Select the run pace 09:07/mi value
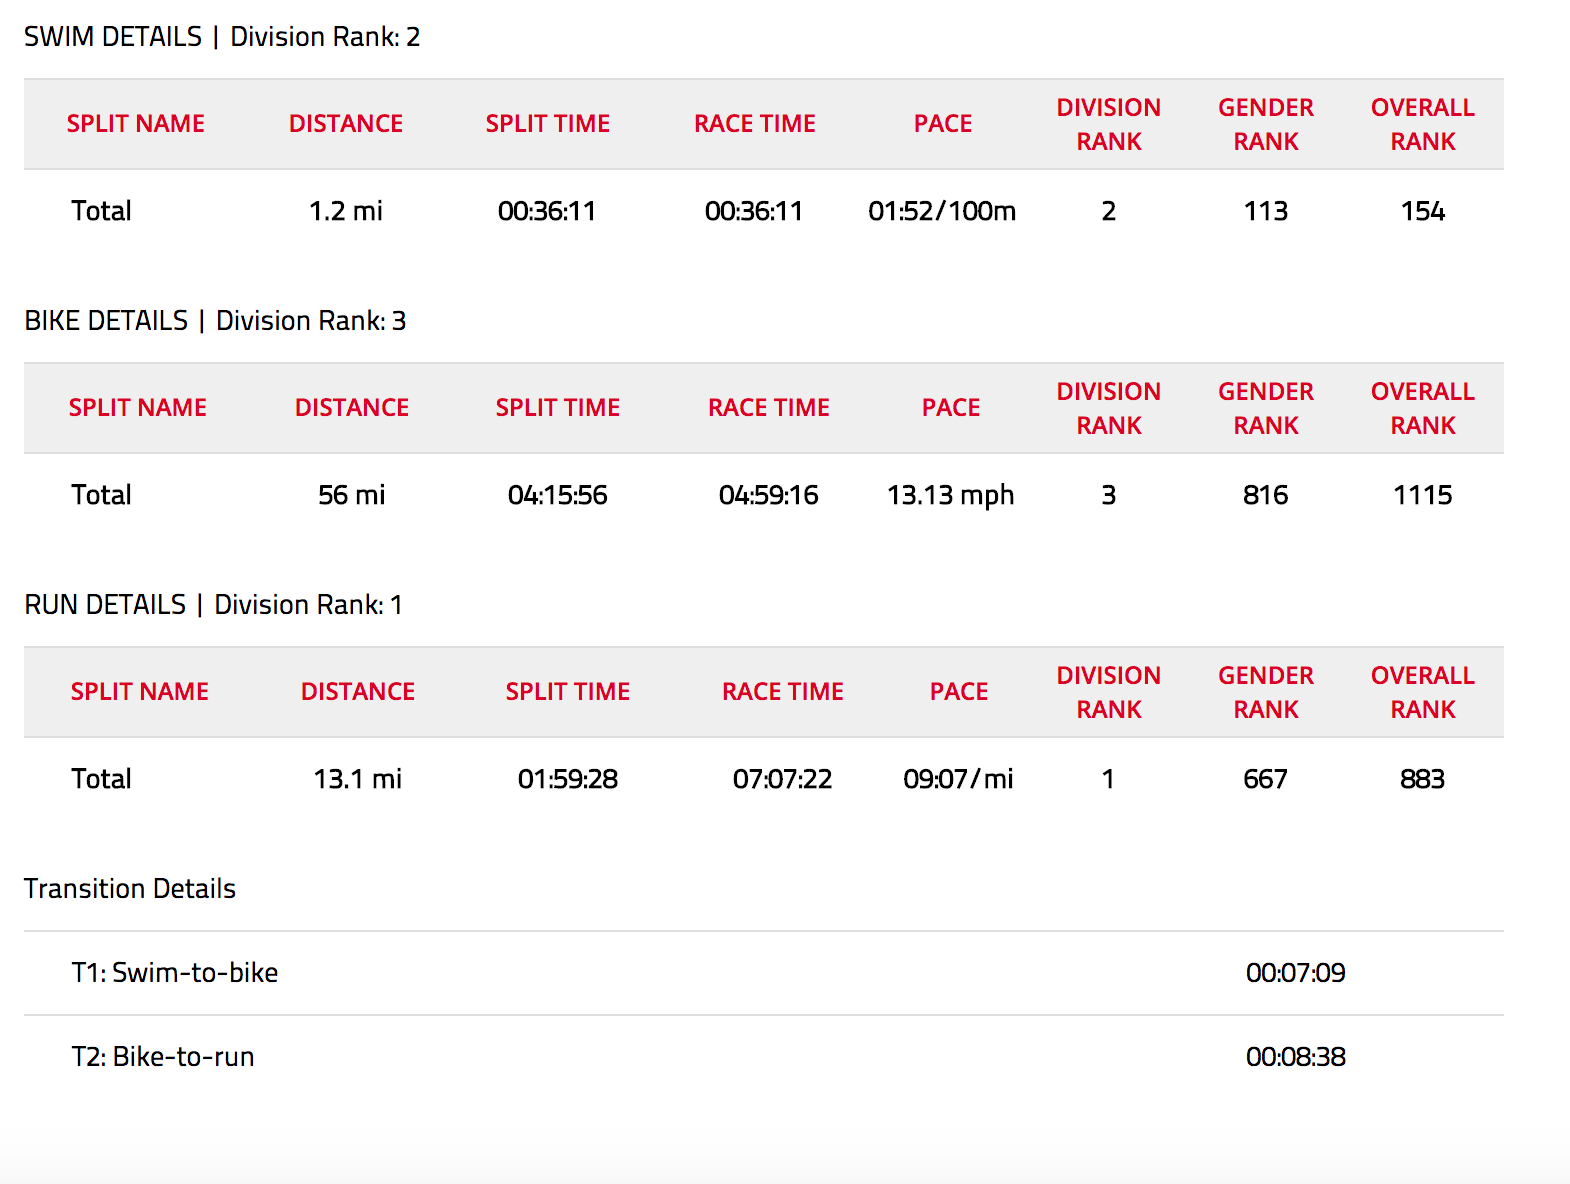 pyautogui.click(x=958, y=779)
